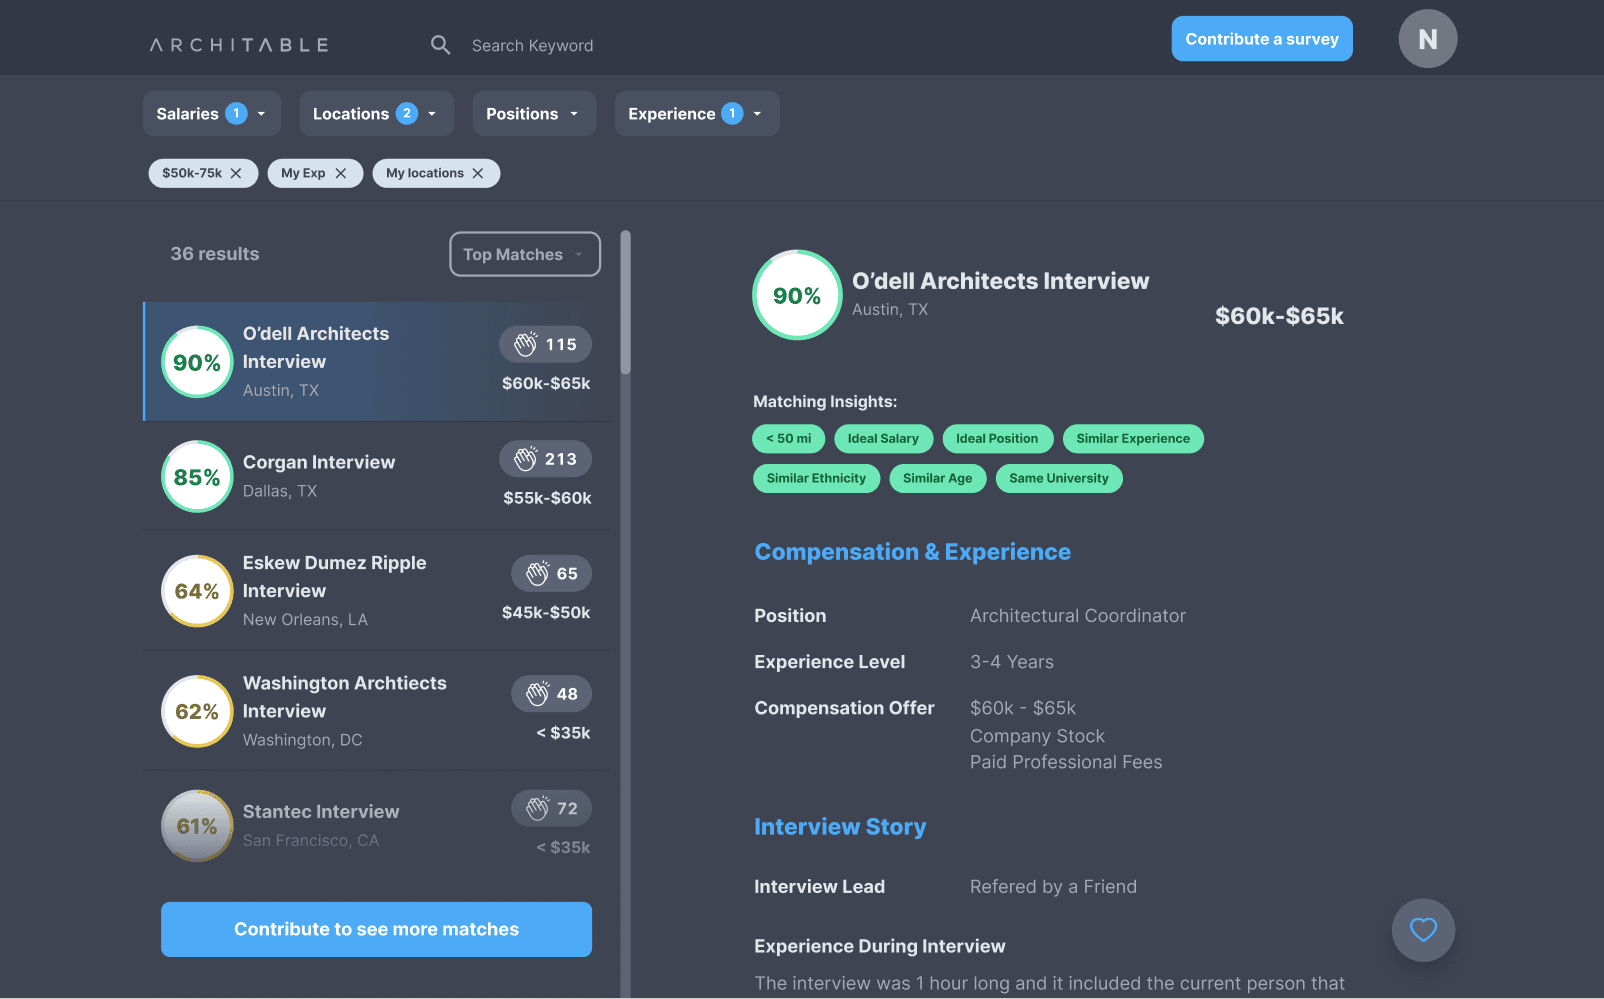
Task: Open the Positions filter menu
Action: tap(534, 114)
